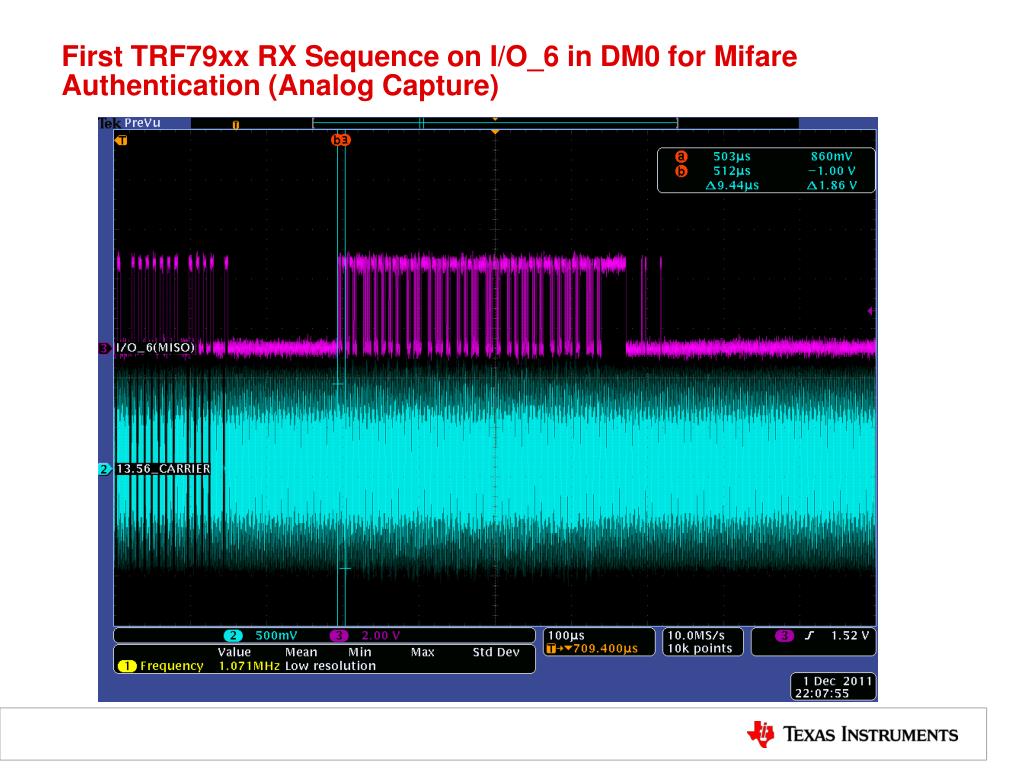
Task: Click the 512µs cursor b time value
Action: pyautogui.click(x=731, y=171)
